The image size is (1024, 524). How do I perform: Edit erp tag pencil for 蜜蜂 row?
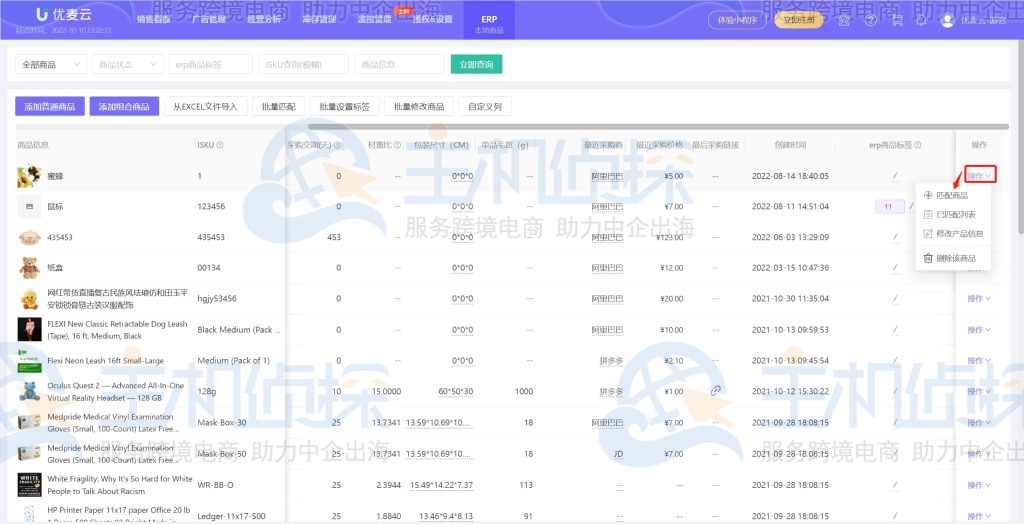895,176
